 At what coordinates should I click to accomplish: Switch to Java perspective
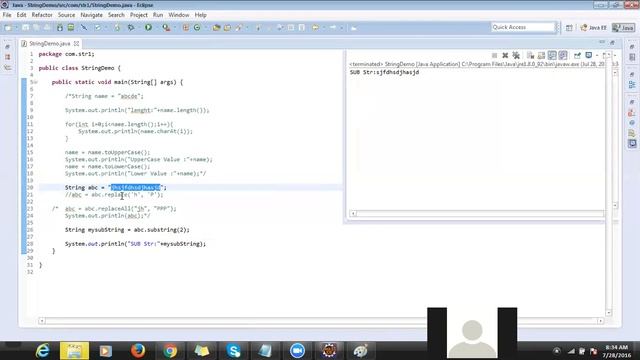(624, 28)
